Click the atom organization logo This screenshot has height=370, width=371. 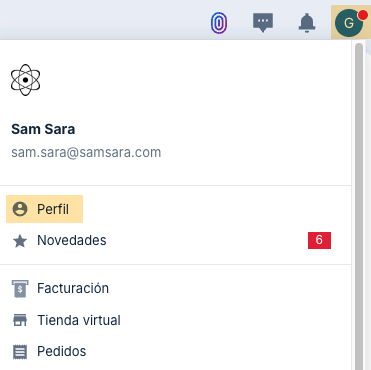click(26, 80)
